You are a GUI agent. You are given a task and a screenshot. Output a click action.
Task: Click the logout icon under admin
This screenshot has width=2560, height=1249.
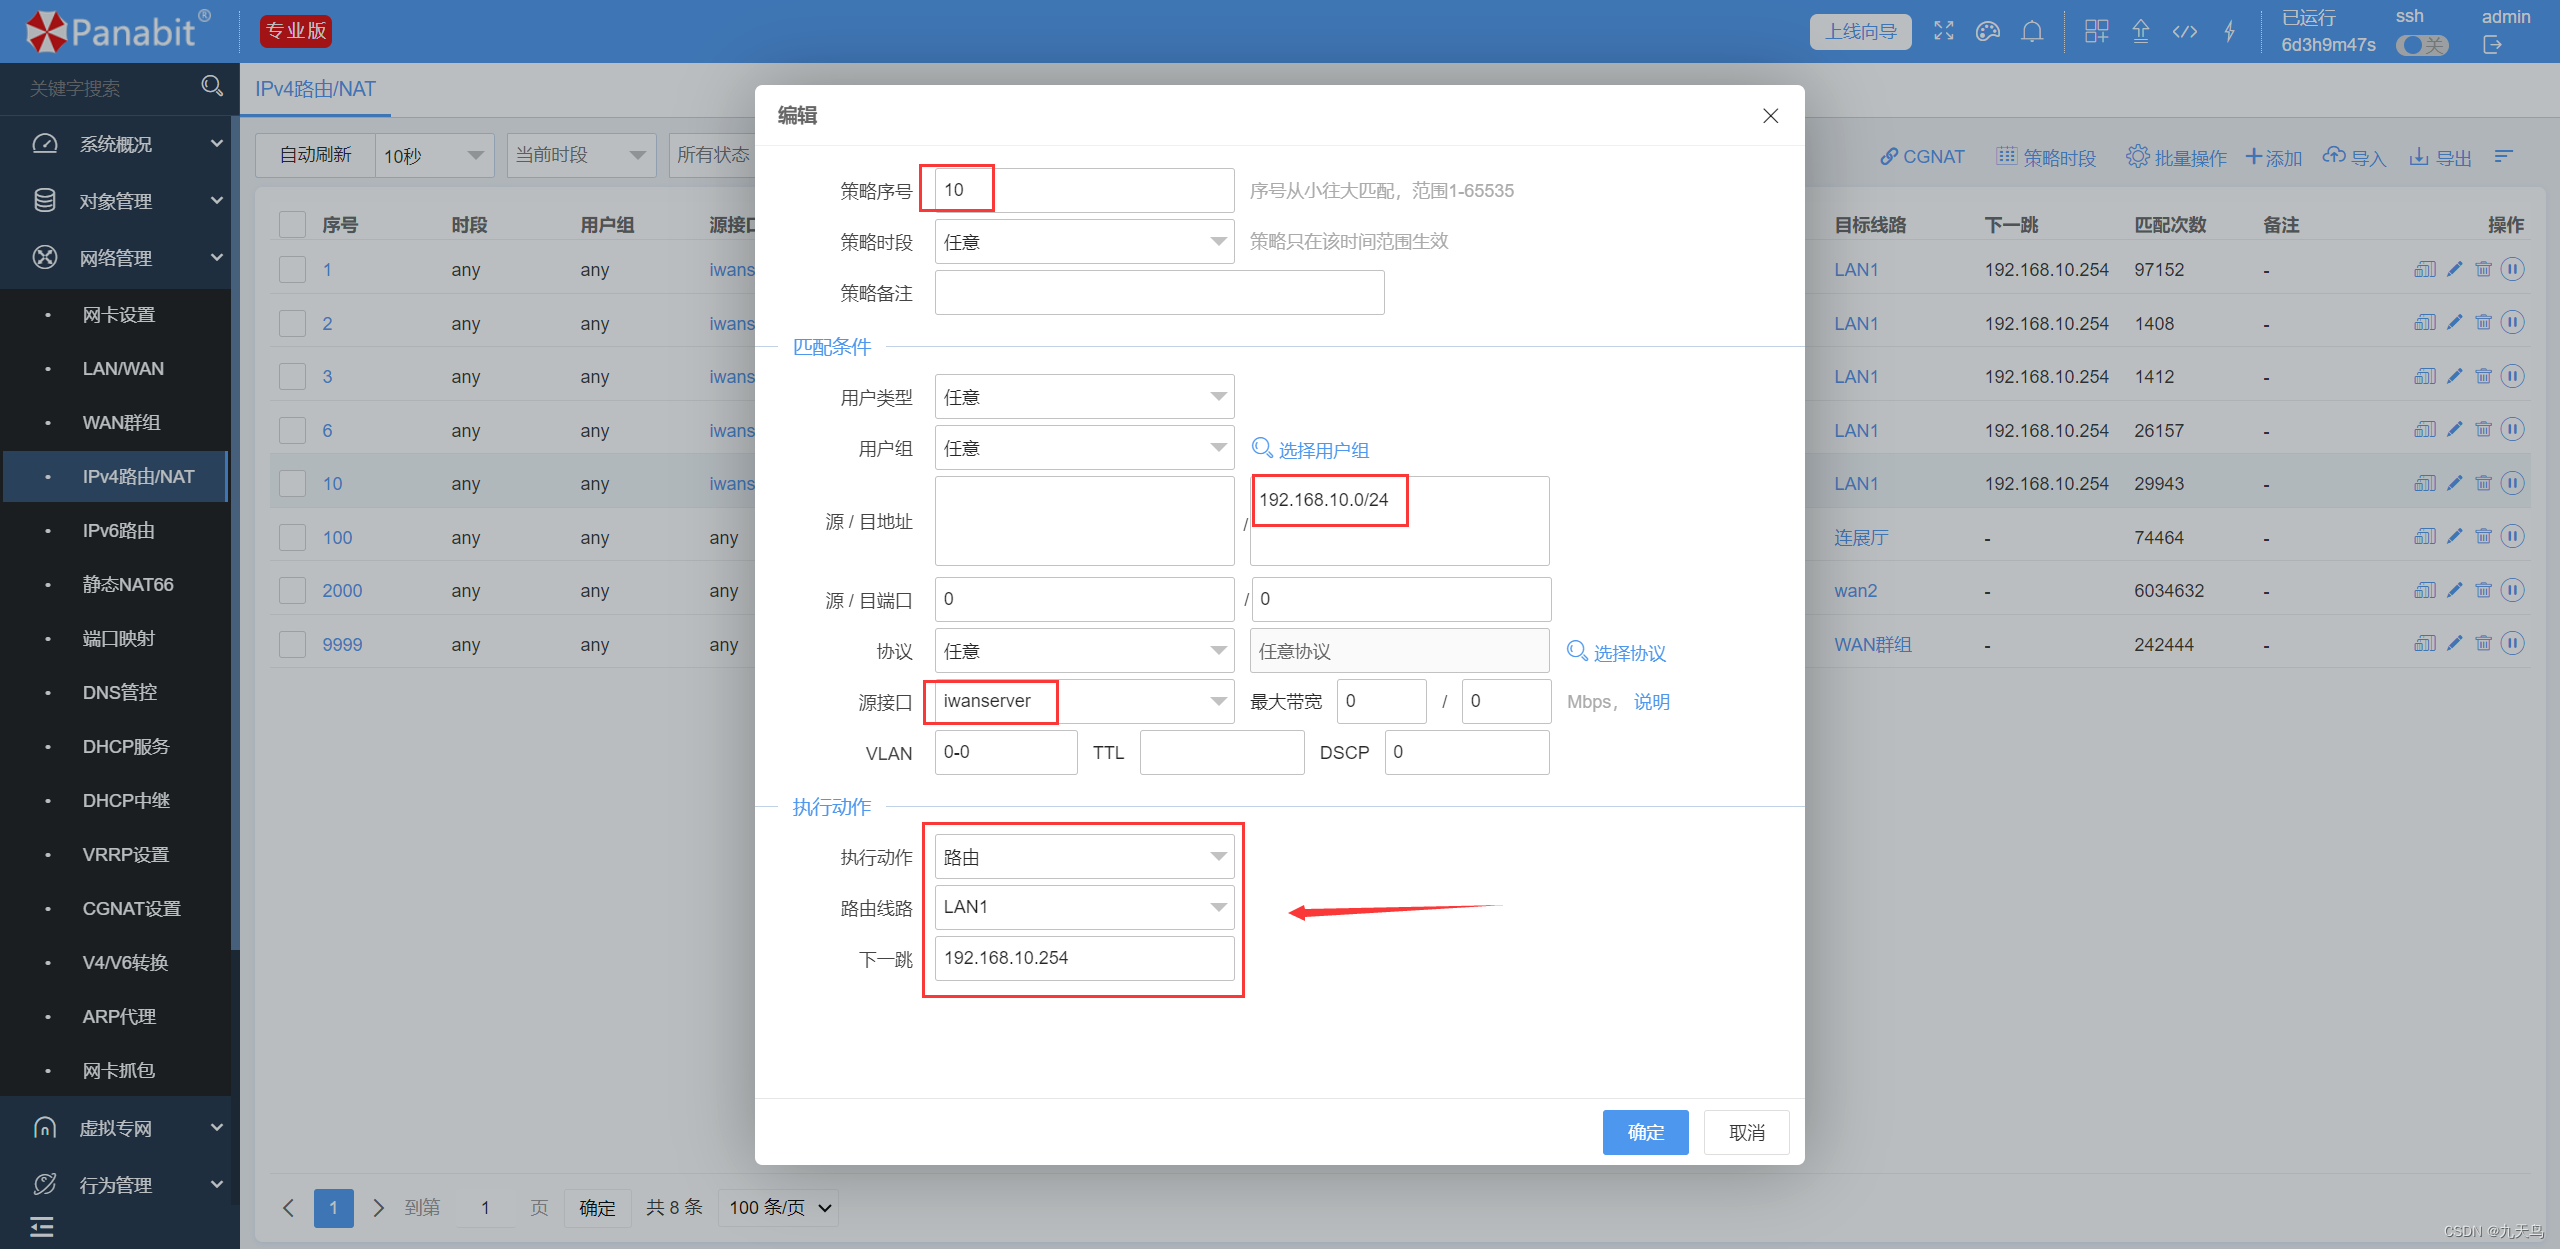tap(2492, 45)
